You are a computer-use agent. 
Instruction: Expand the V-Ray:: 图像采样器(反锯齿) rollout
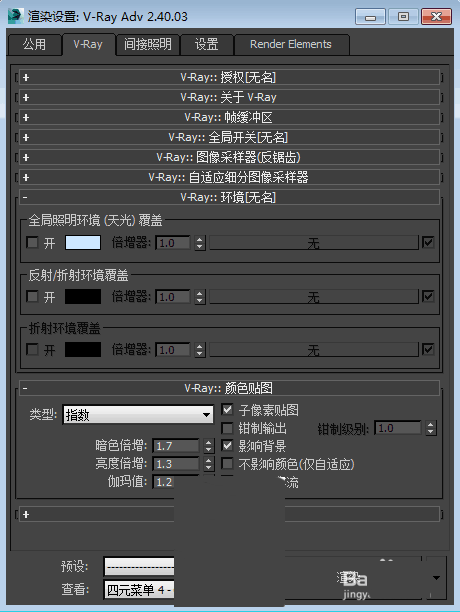[x=229, y=157]
